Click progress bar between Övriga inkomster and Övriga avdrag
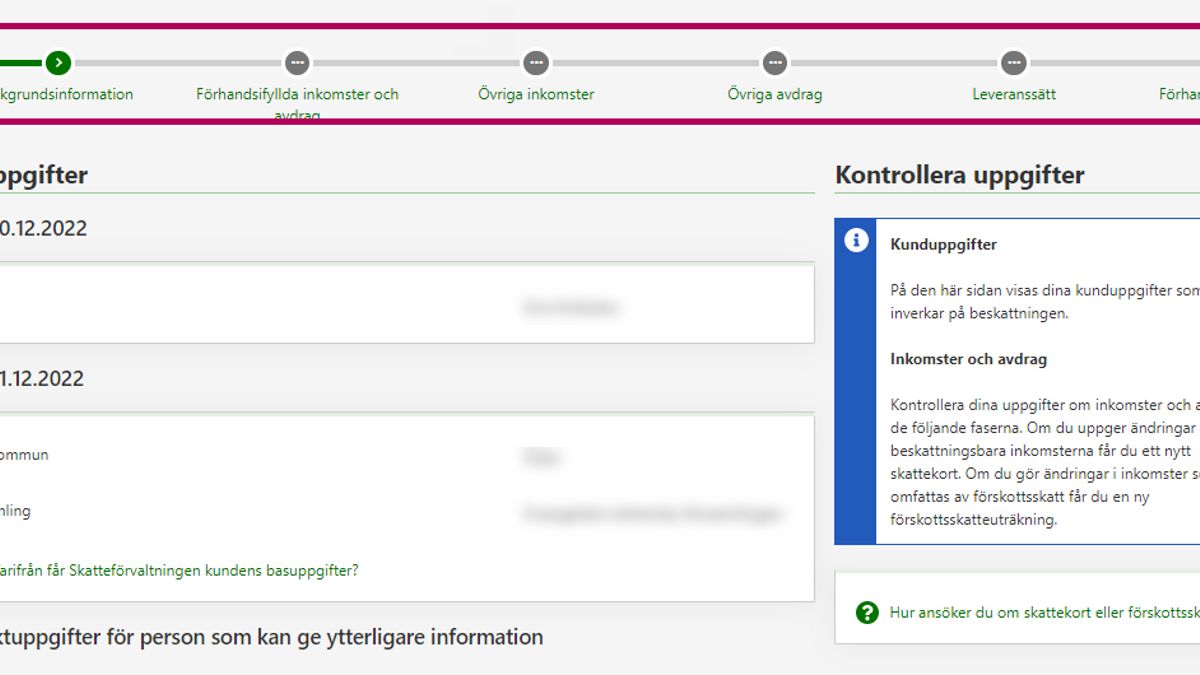1200x675 pixels. [x=655, y=63]
